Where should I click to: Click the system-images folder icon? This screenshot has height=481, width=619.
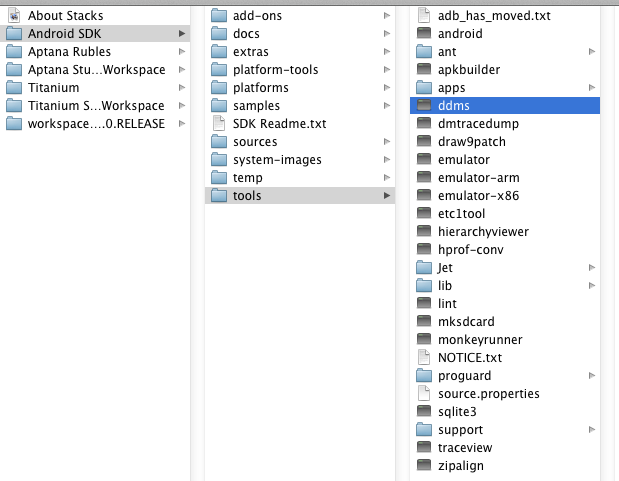(219, 160)
